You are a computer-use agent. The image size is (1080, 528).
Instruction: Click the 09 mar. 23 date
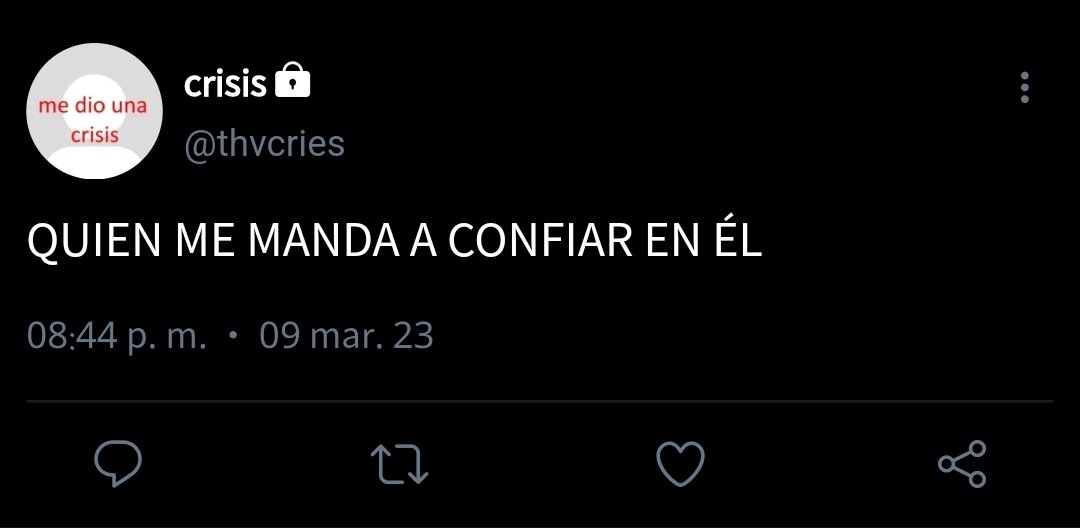tap(346, 337)
